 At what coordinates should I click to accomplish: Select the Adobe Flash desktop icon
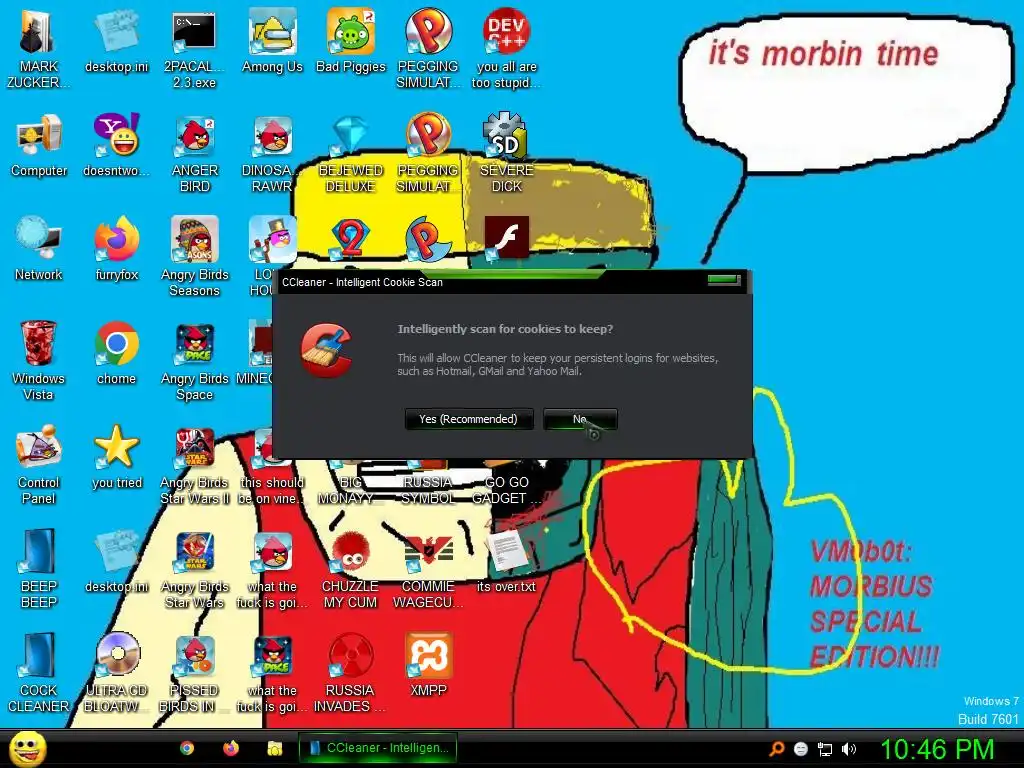[506, 238]
